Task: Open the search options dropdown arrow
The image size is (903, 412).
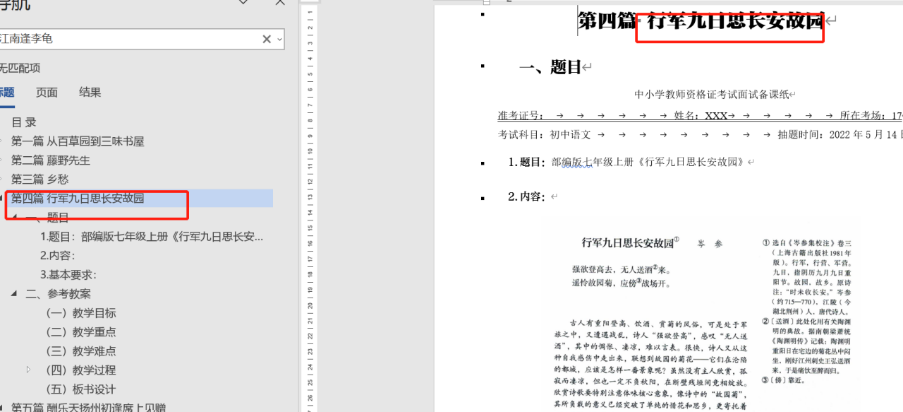Action: pos(280,39)
